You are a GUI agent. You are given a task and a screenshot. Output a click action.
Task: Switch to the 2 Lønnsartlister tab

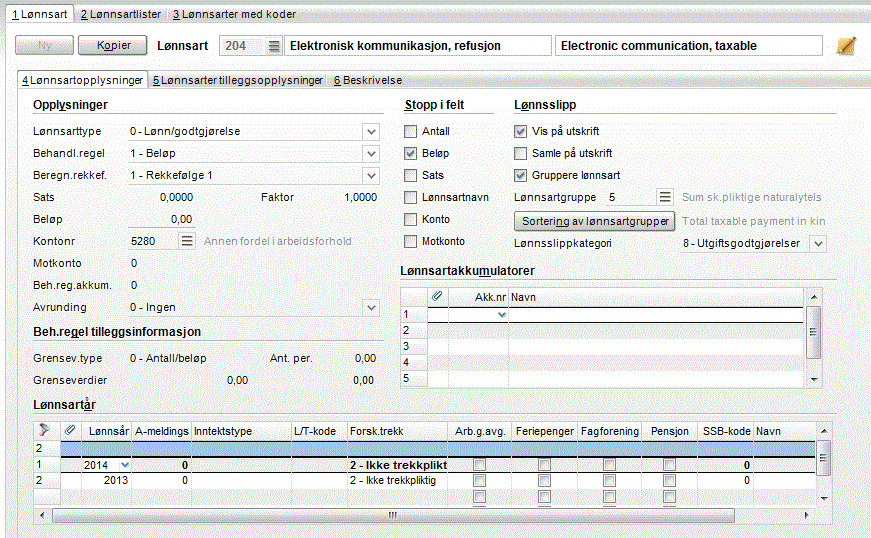121,14
